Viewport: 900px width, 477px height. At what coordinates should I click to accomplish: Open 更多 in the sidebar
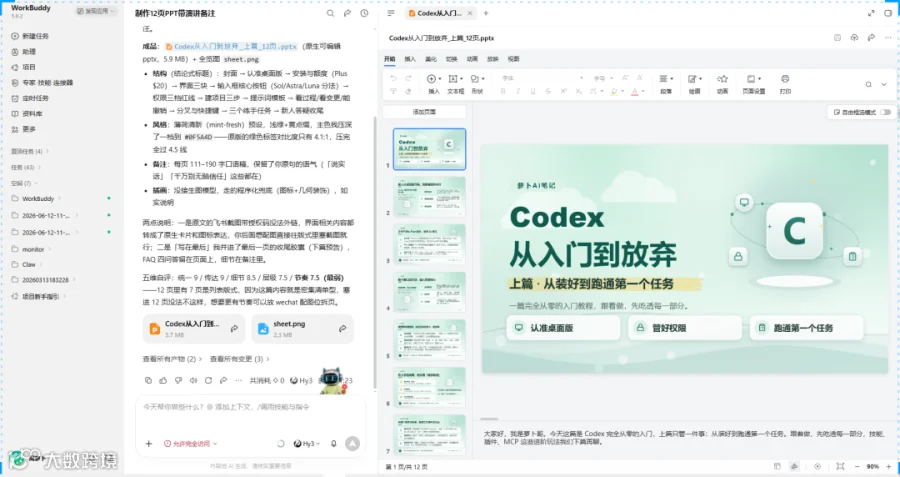[24, 129]
